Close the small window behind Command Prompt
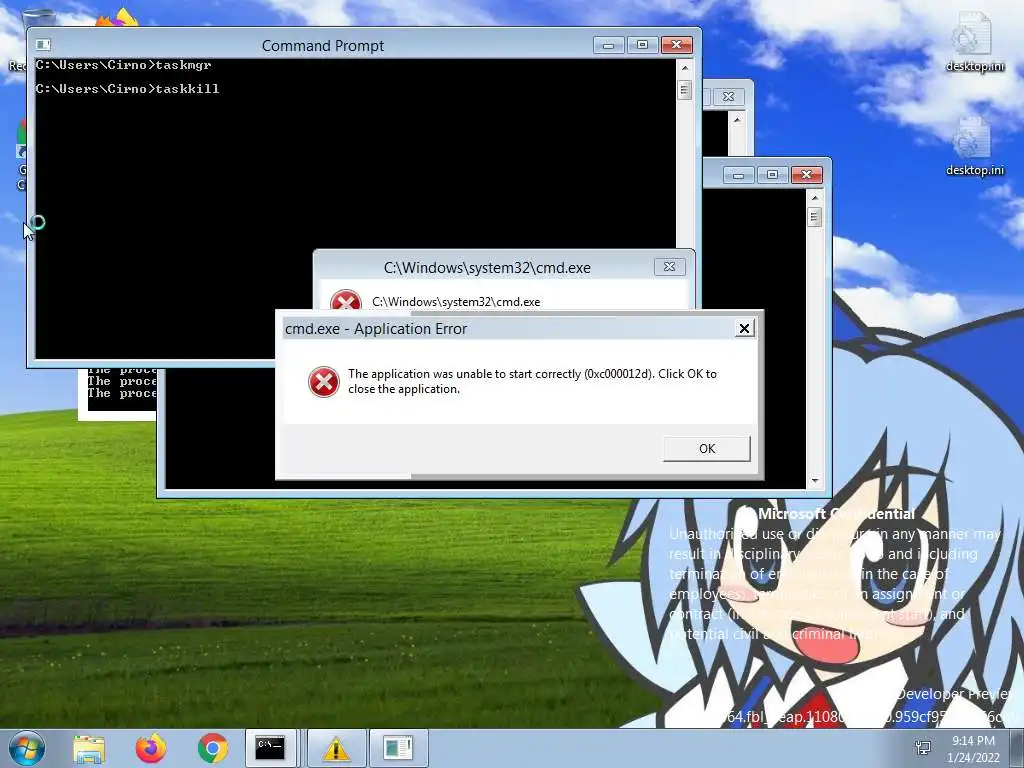 click(x=728, y=97)
